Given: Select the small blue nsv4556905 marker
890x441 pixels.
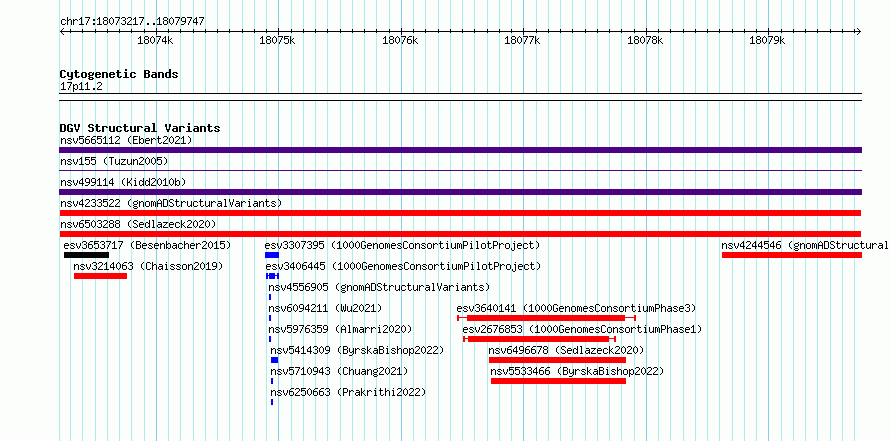Looking at the screenshot, I should [270, 297].
